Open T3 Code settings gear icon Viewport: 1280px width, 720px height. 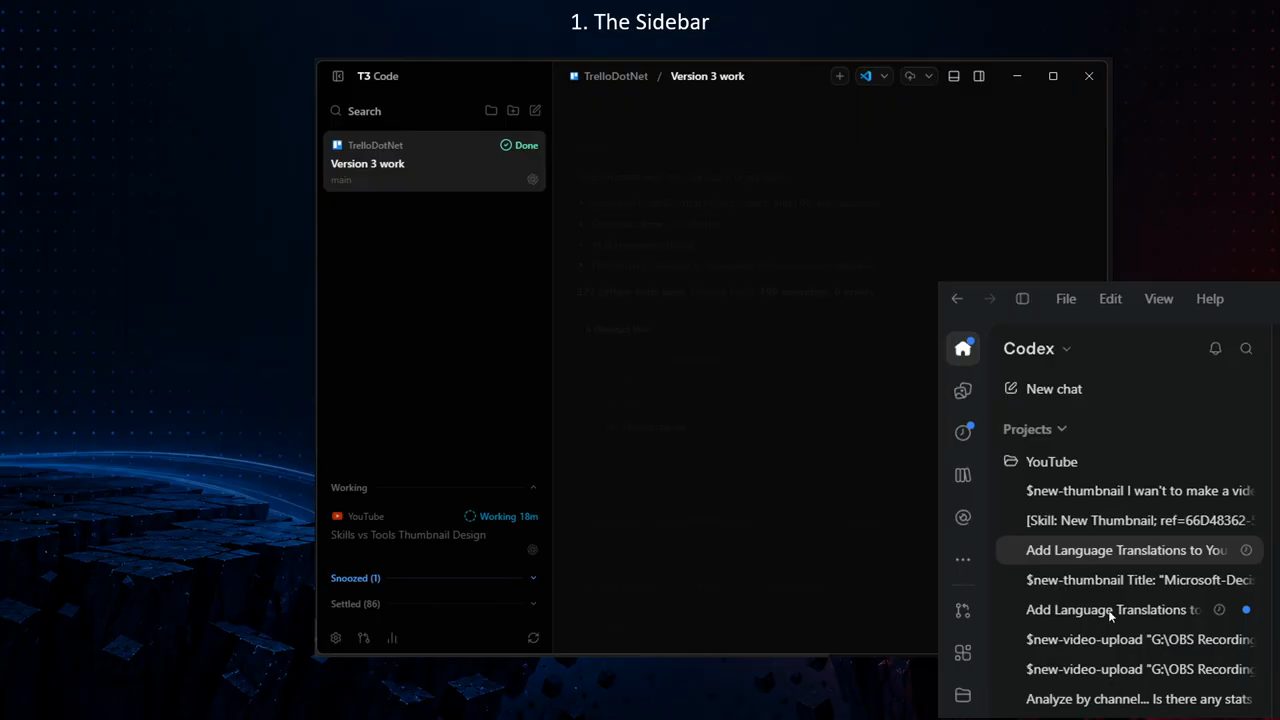tap(336, 638)
